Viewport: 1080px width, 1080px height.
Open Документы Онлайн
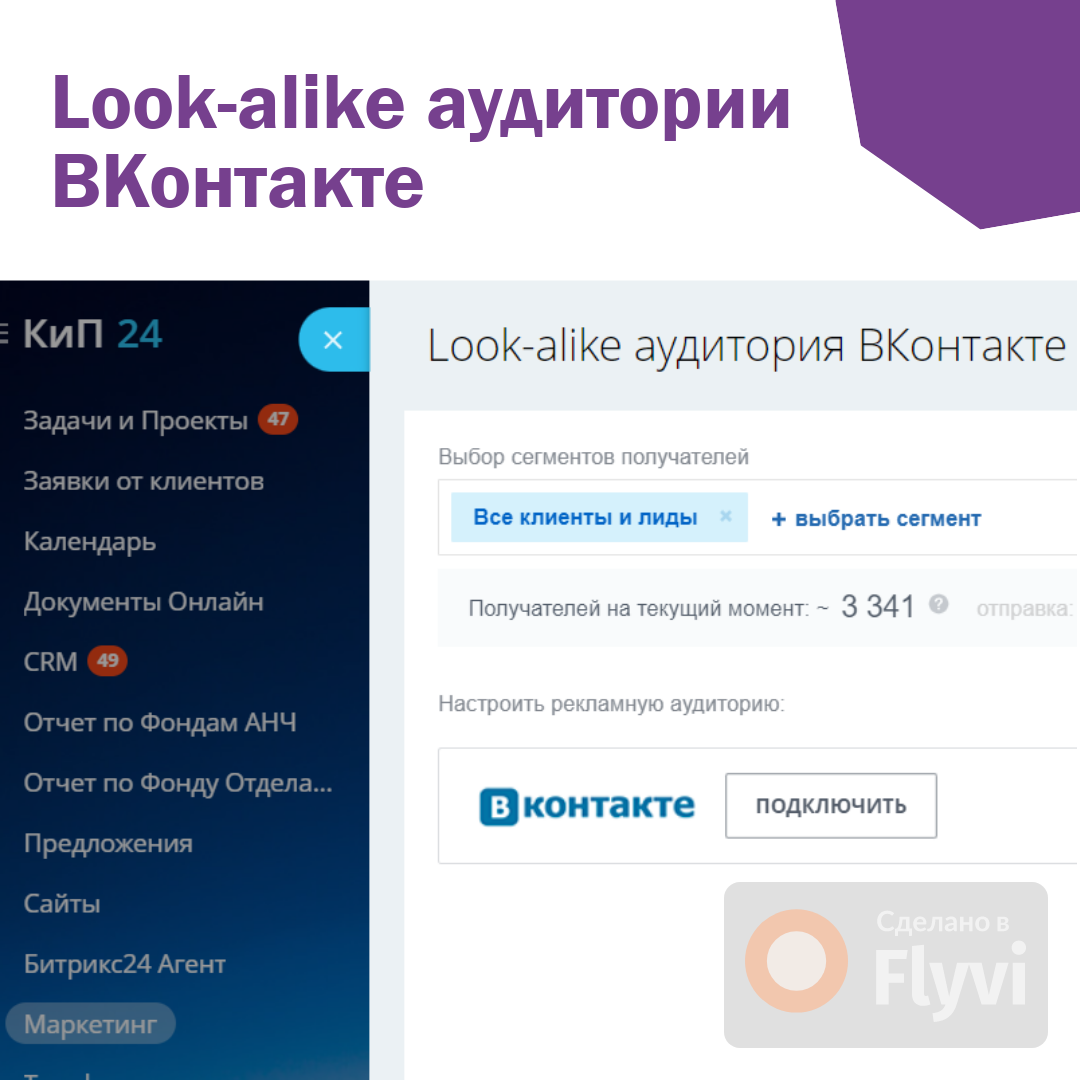[143, 601]
